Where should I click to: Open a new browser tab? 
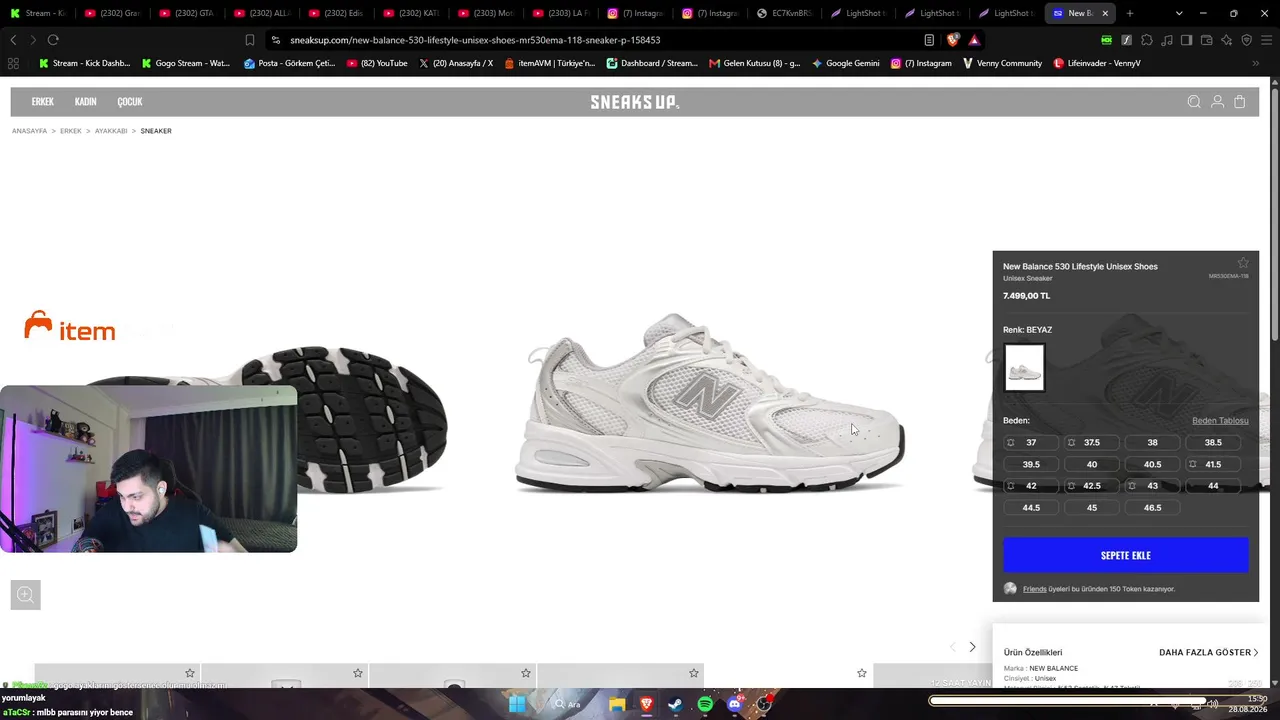(1130, 13)
